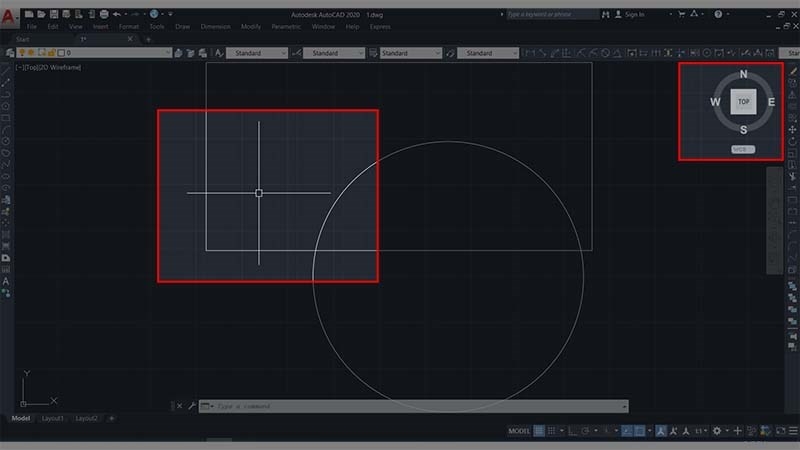Open the Workspace Switching dropdown arrow
The image size is (800, 450).
click(x=727, y=431)
